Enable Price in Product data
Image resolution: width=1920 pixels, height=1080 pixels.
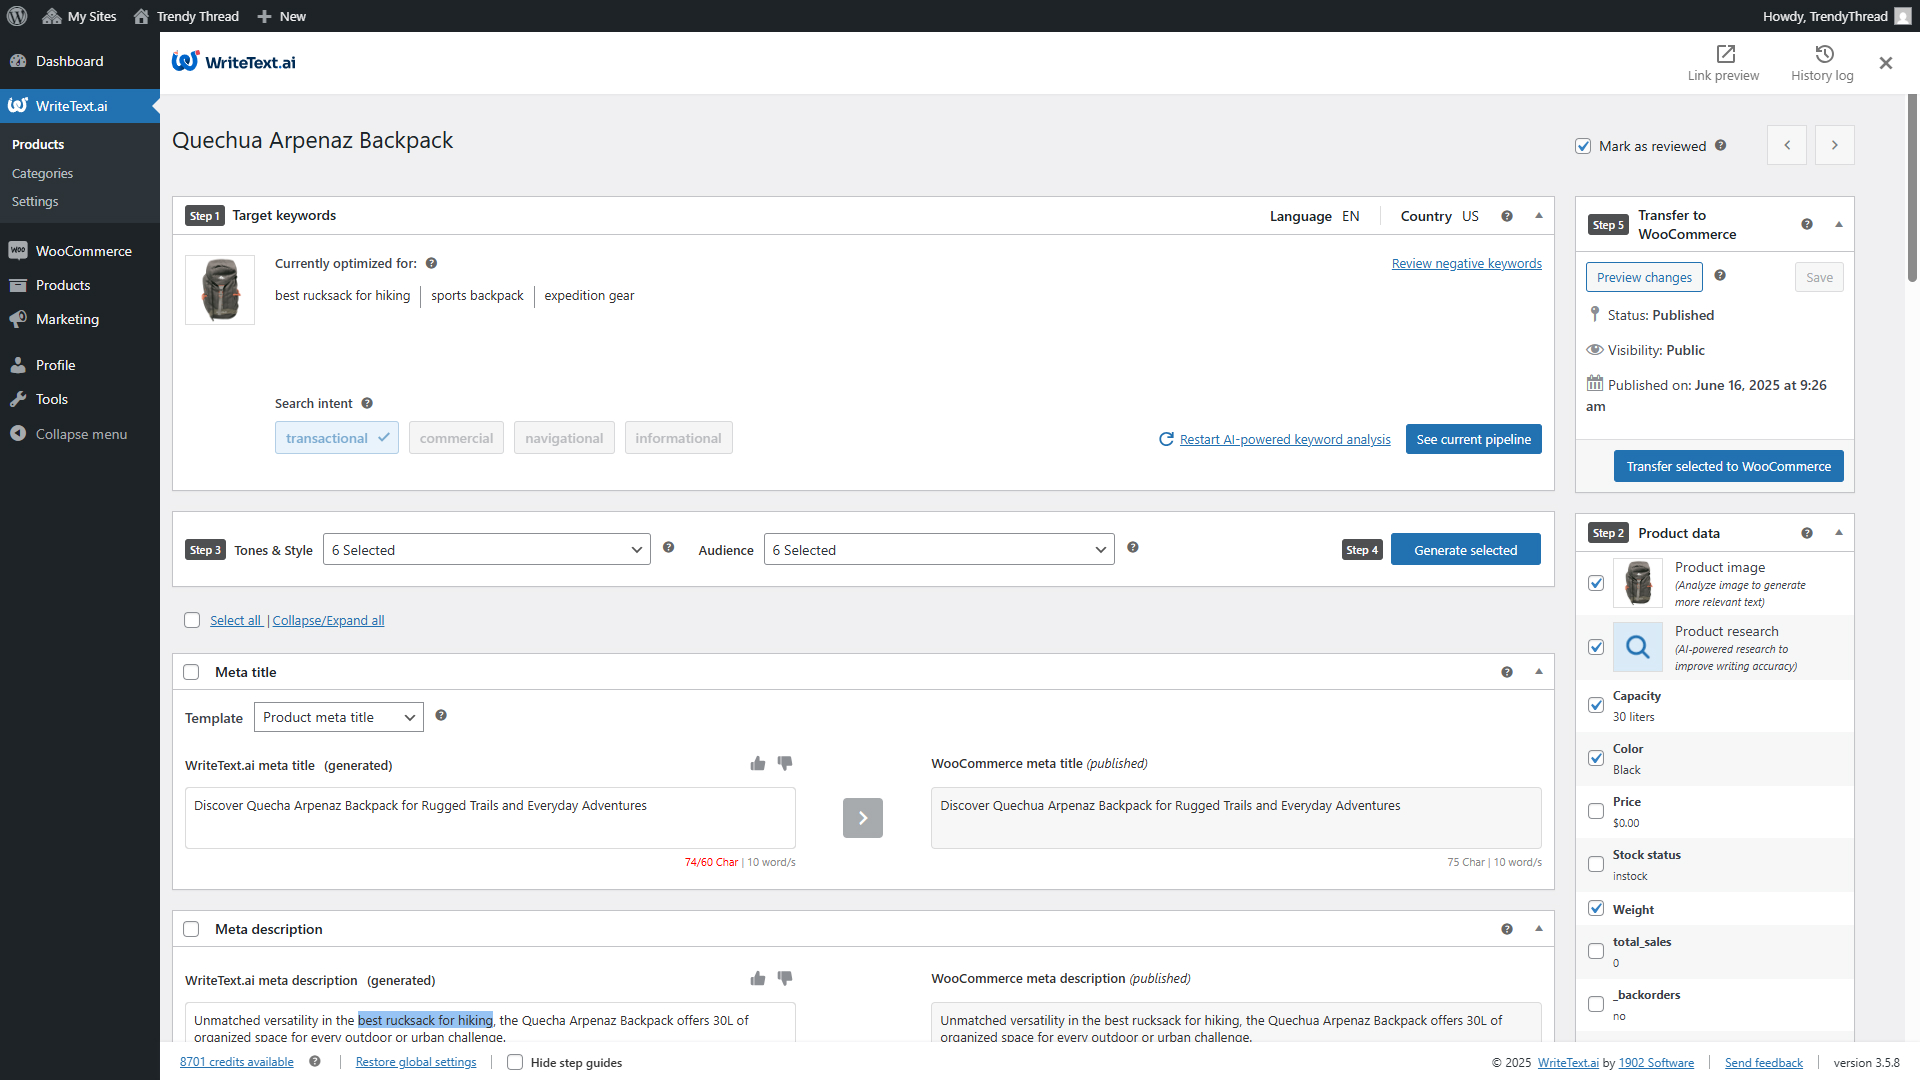1596,811
